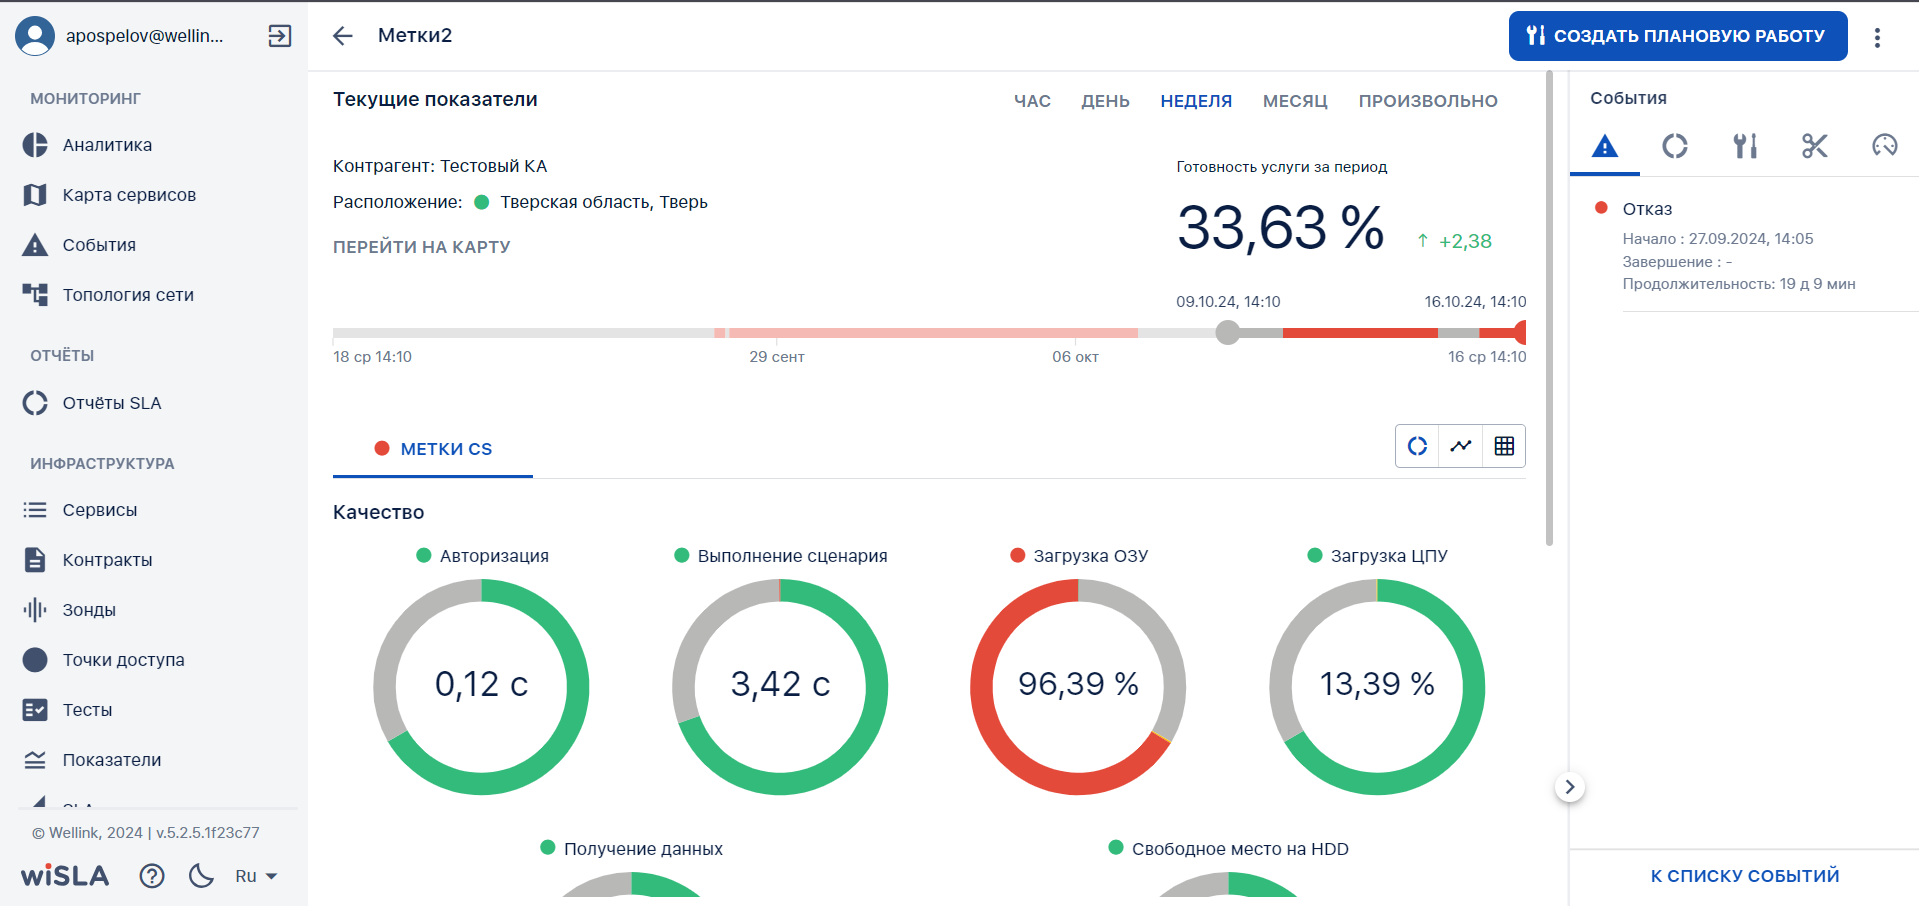Click the Выполнение сценария donut chart

(780, 687)
